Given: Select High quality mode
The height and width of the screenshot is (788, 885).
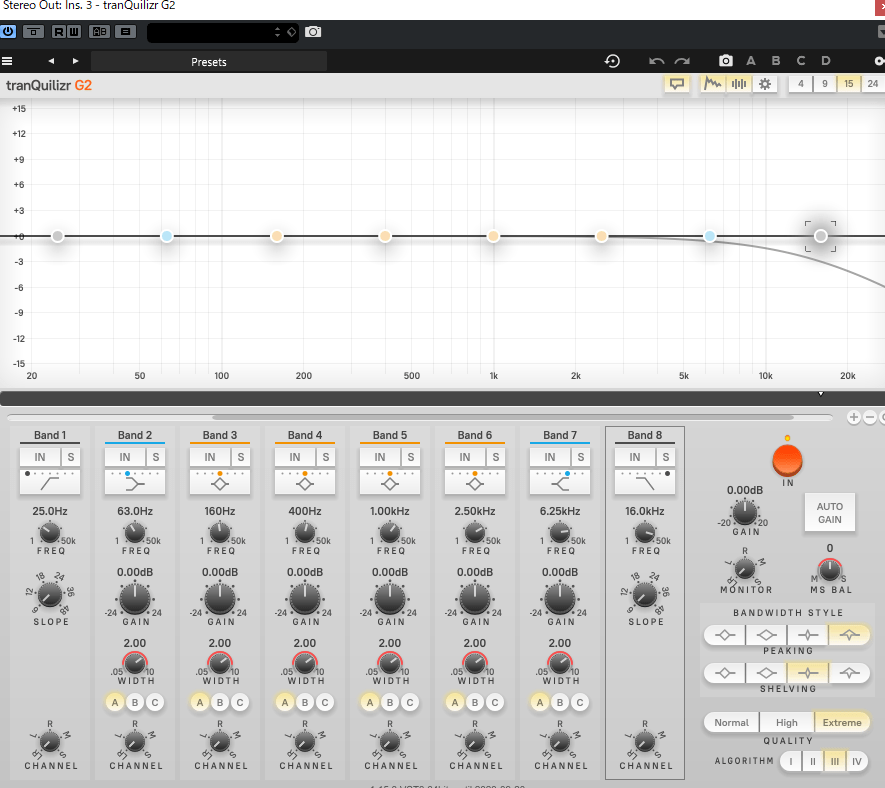Looking at the screenshot, I should pos(786,722).
